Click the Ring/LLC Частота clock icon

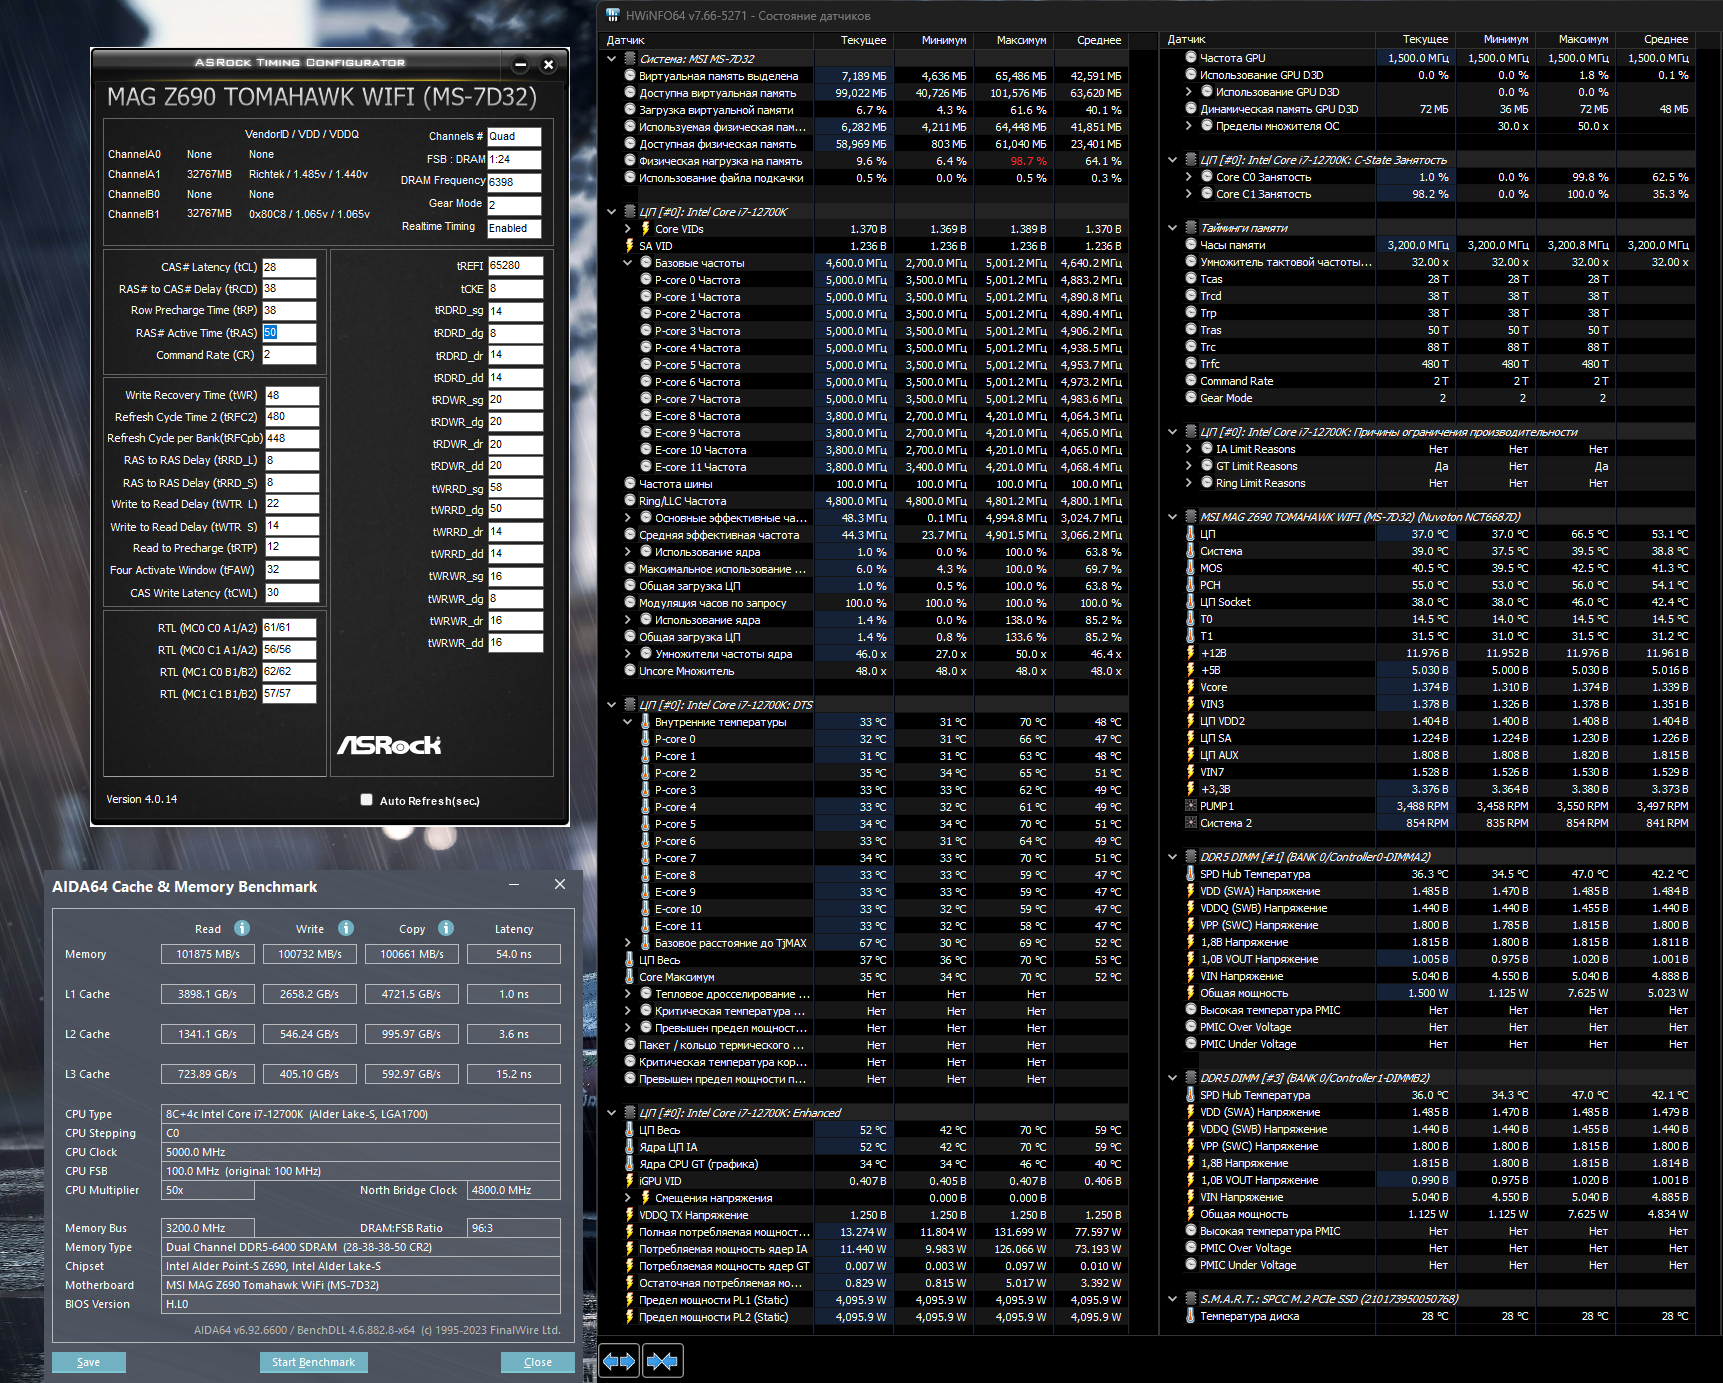pyautogui.click(x=630, y=501)
